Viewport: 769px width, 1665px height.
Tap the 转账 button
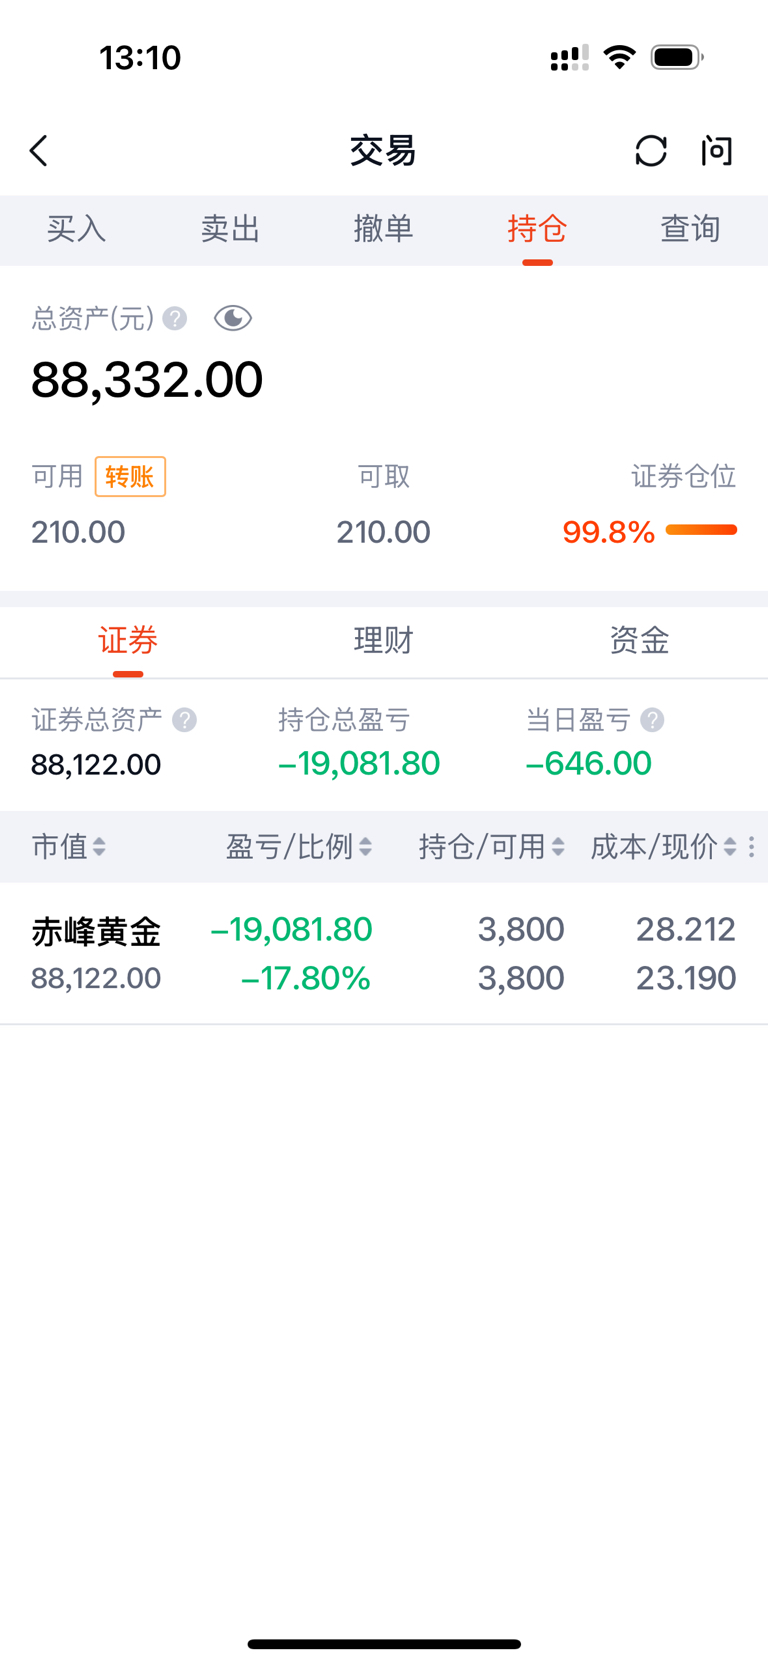click(x=130, y=477)
